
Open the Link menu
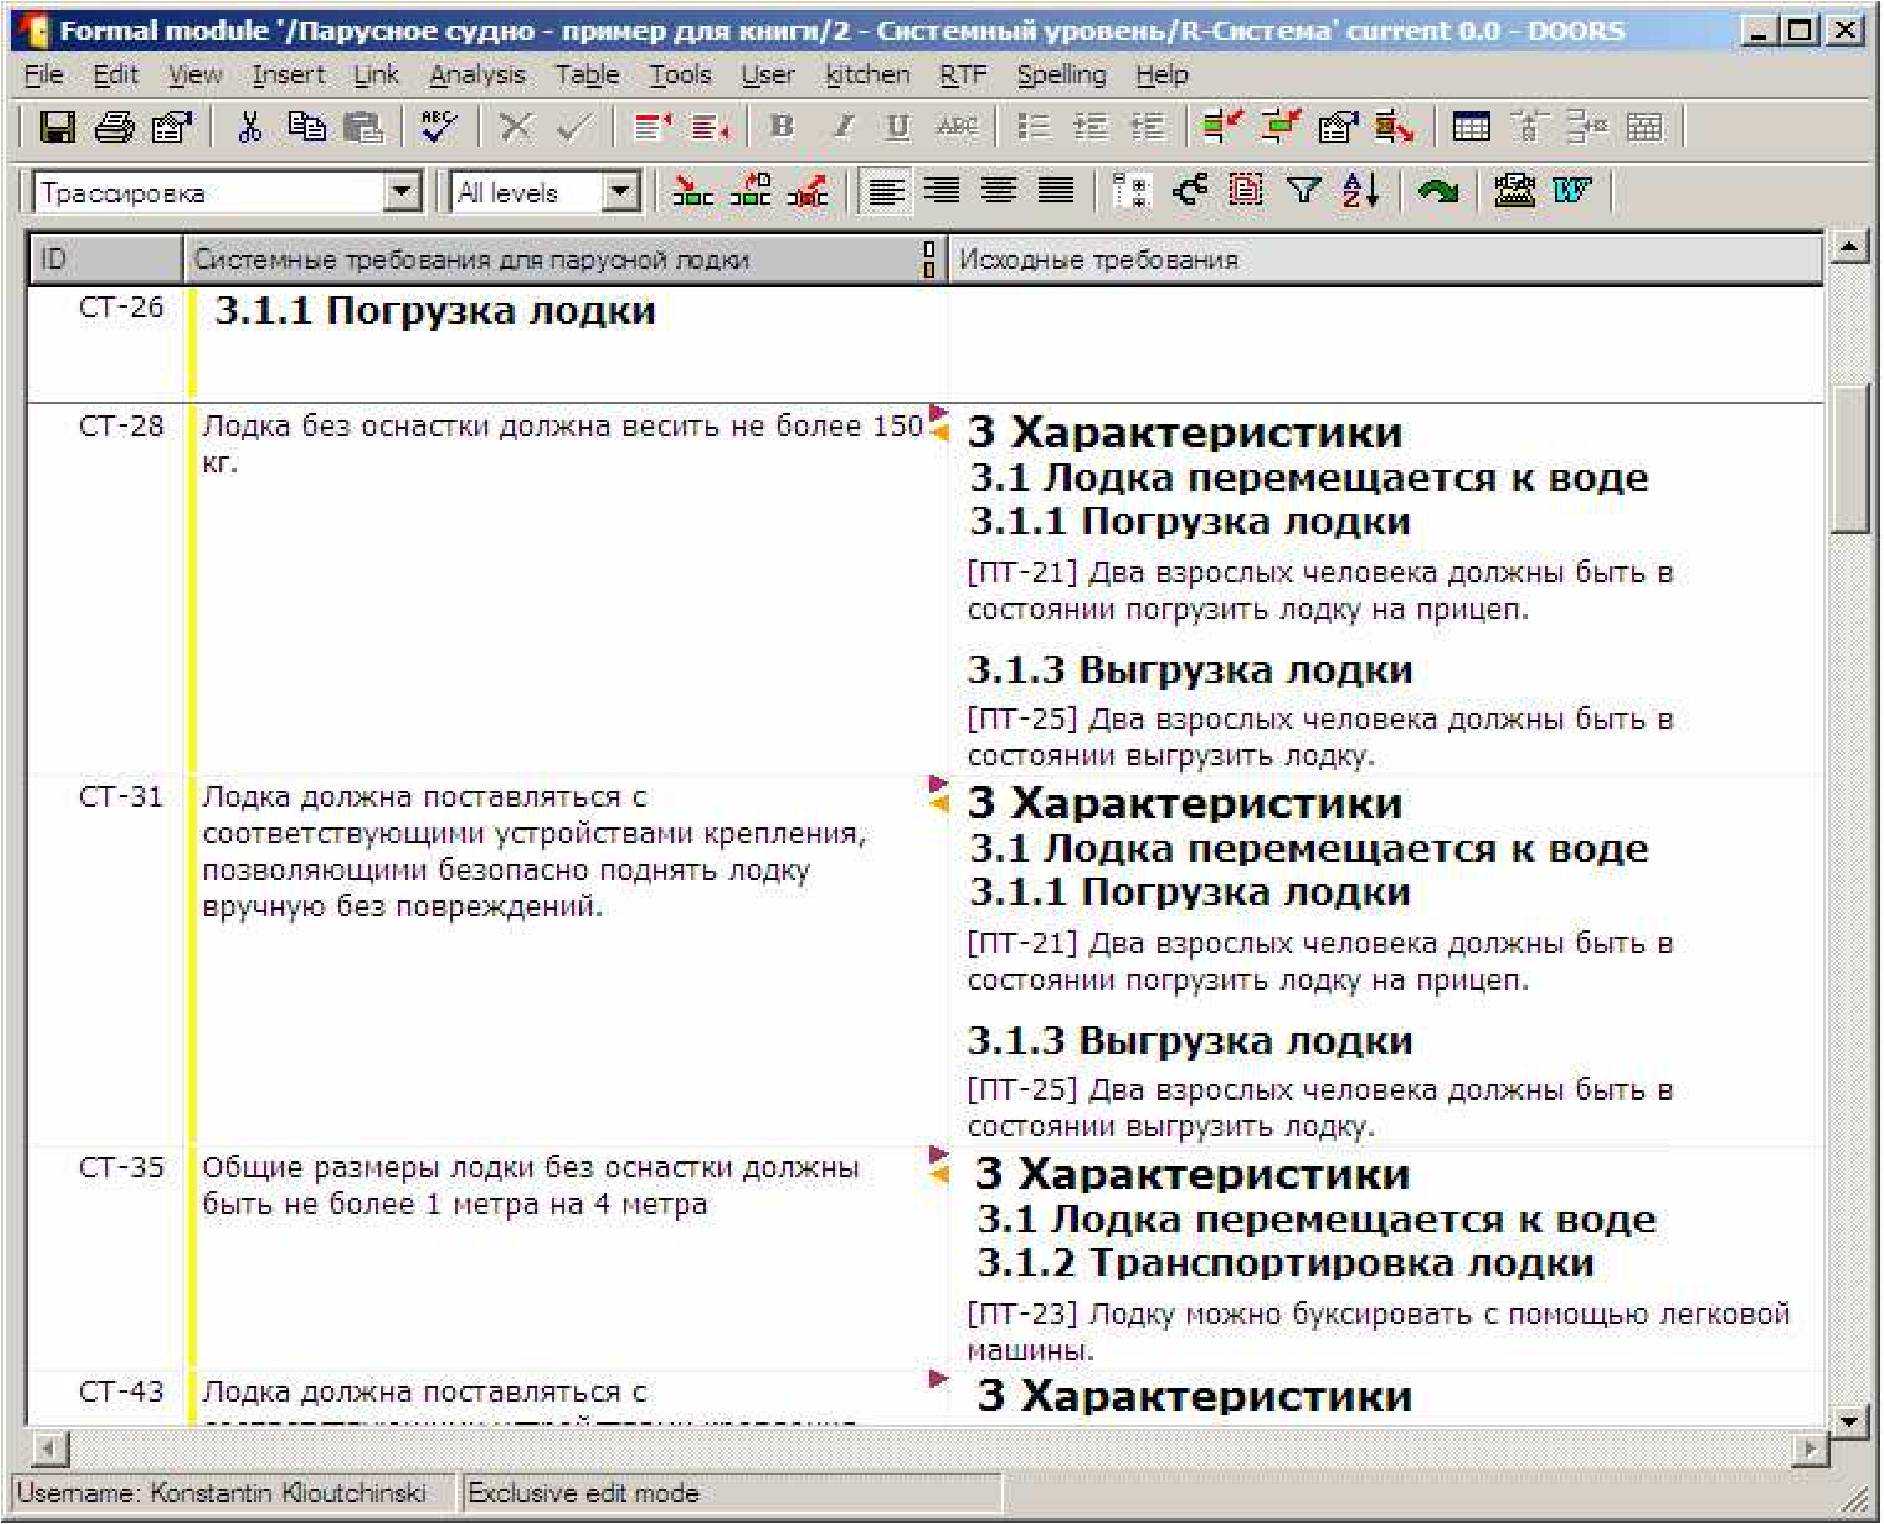point(376,75)
